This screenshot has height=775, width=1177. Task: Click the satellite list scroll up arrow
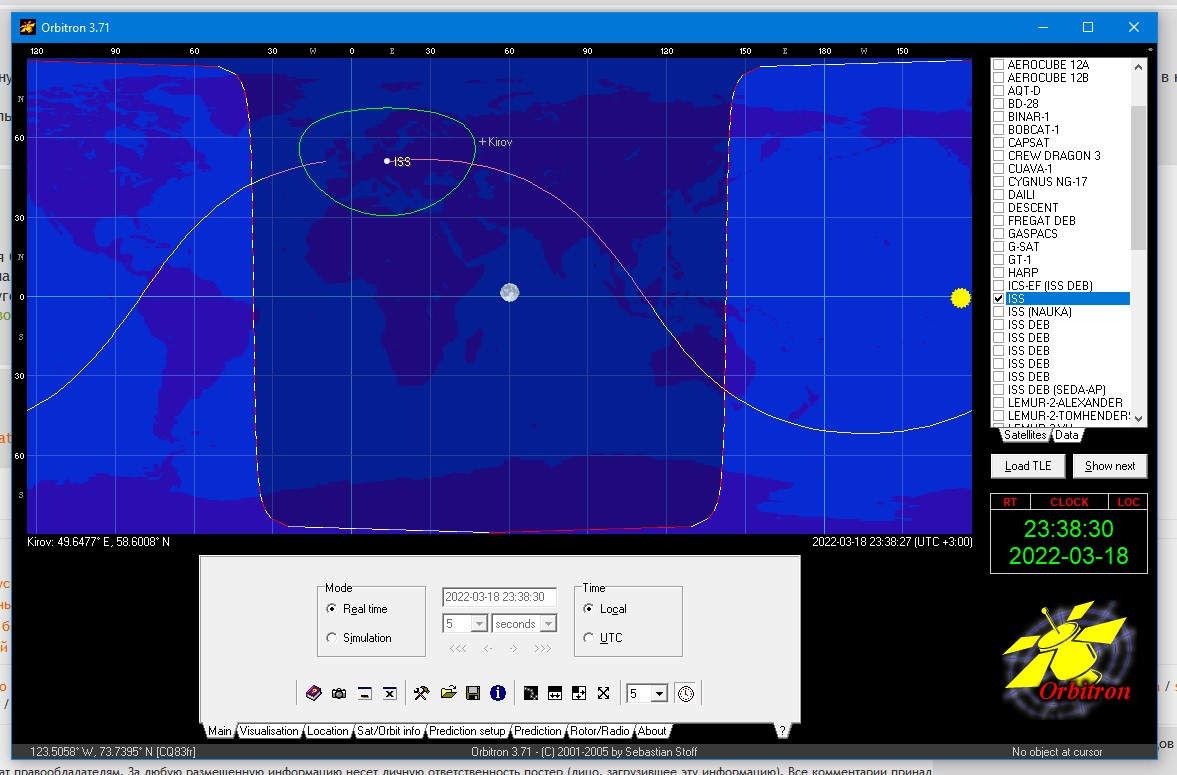click(x=1139, y=67)
